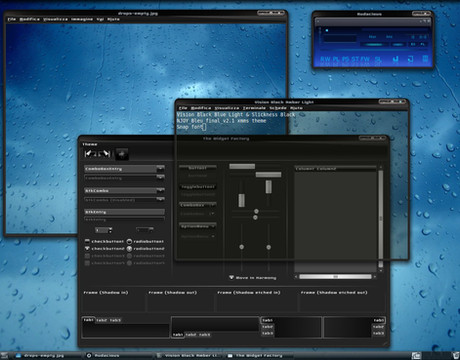Open the ComboBoxEntry dropdown arrow
460x360 pixels.
tap(161, 169)
